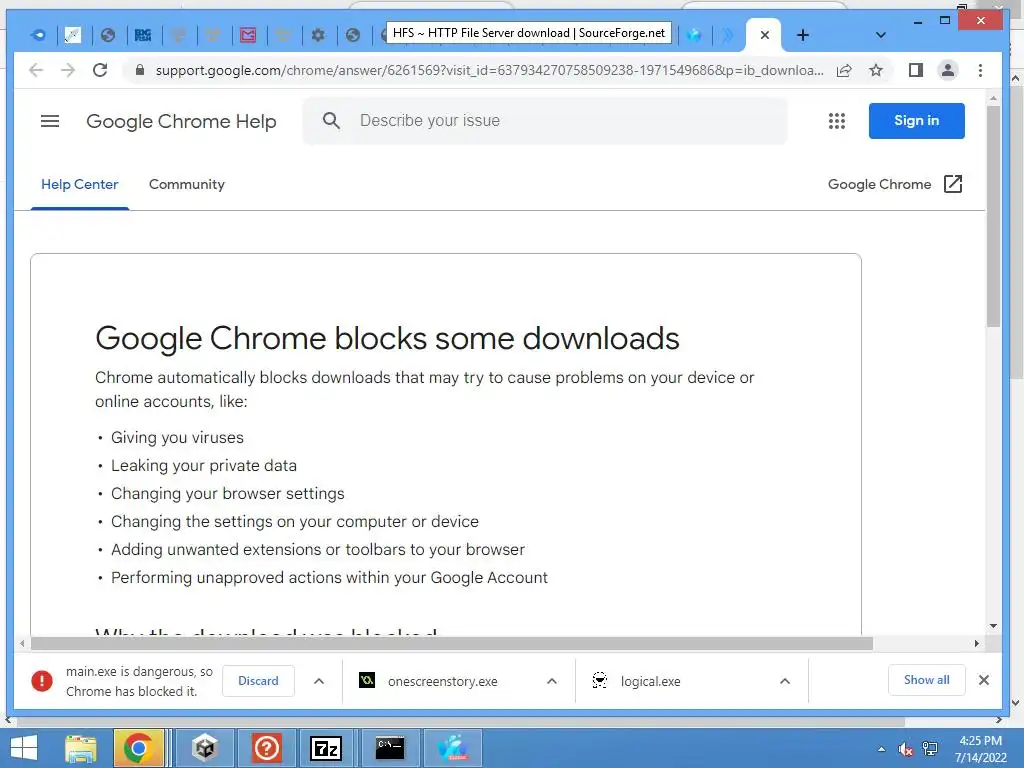This screenshot has height=768, width=1024.
Task: Switch to the first blue icon tab
Action: 38,35
